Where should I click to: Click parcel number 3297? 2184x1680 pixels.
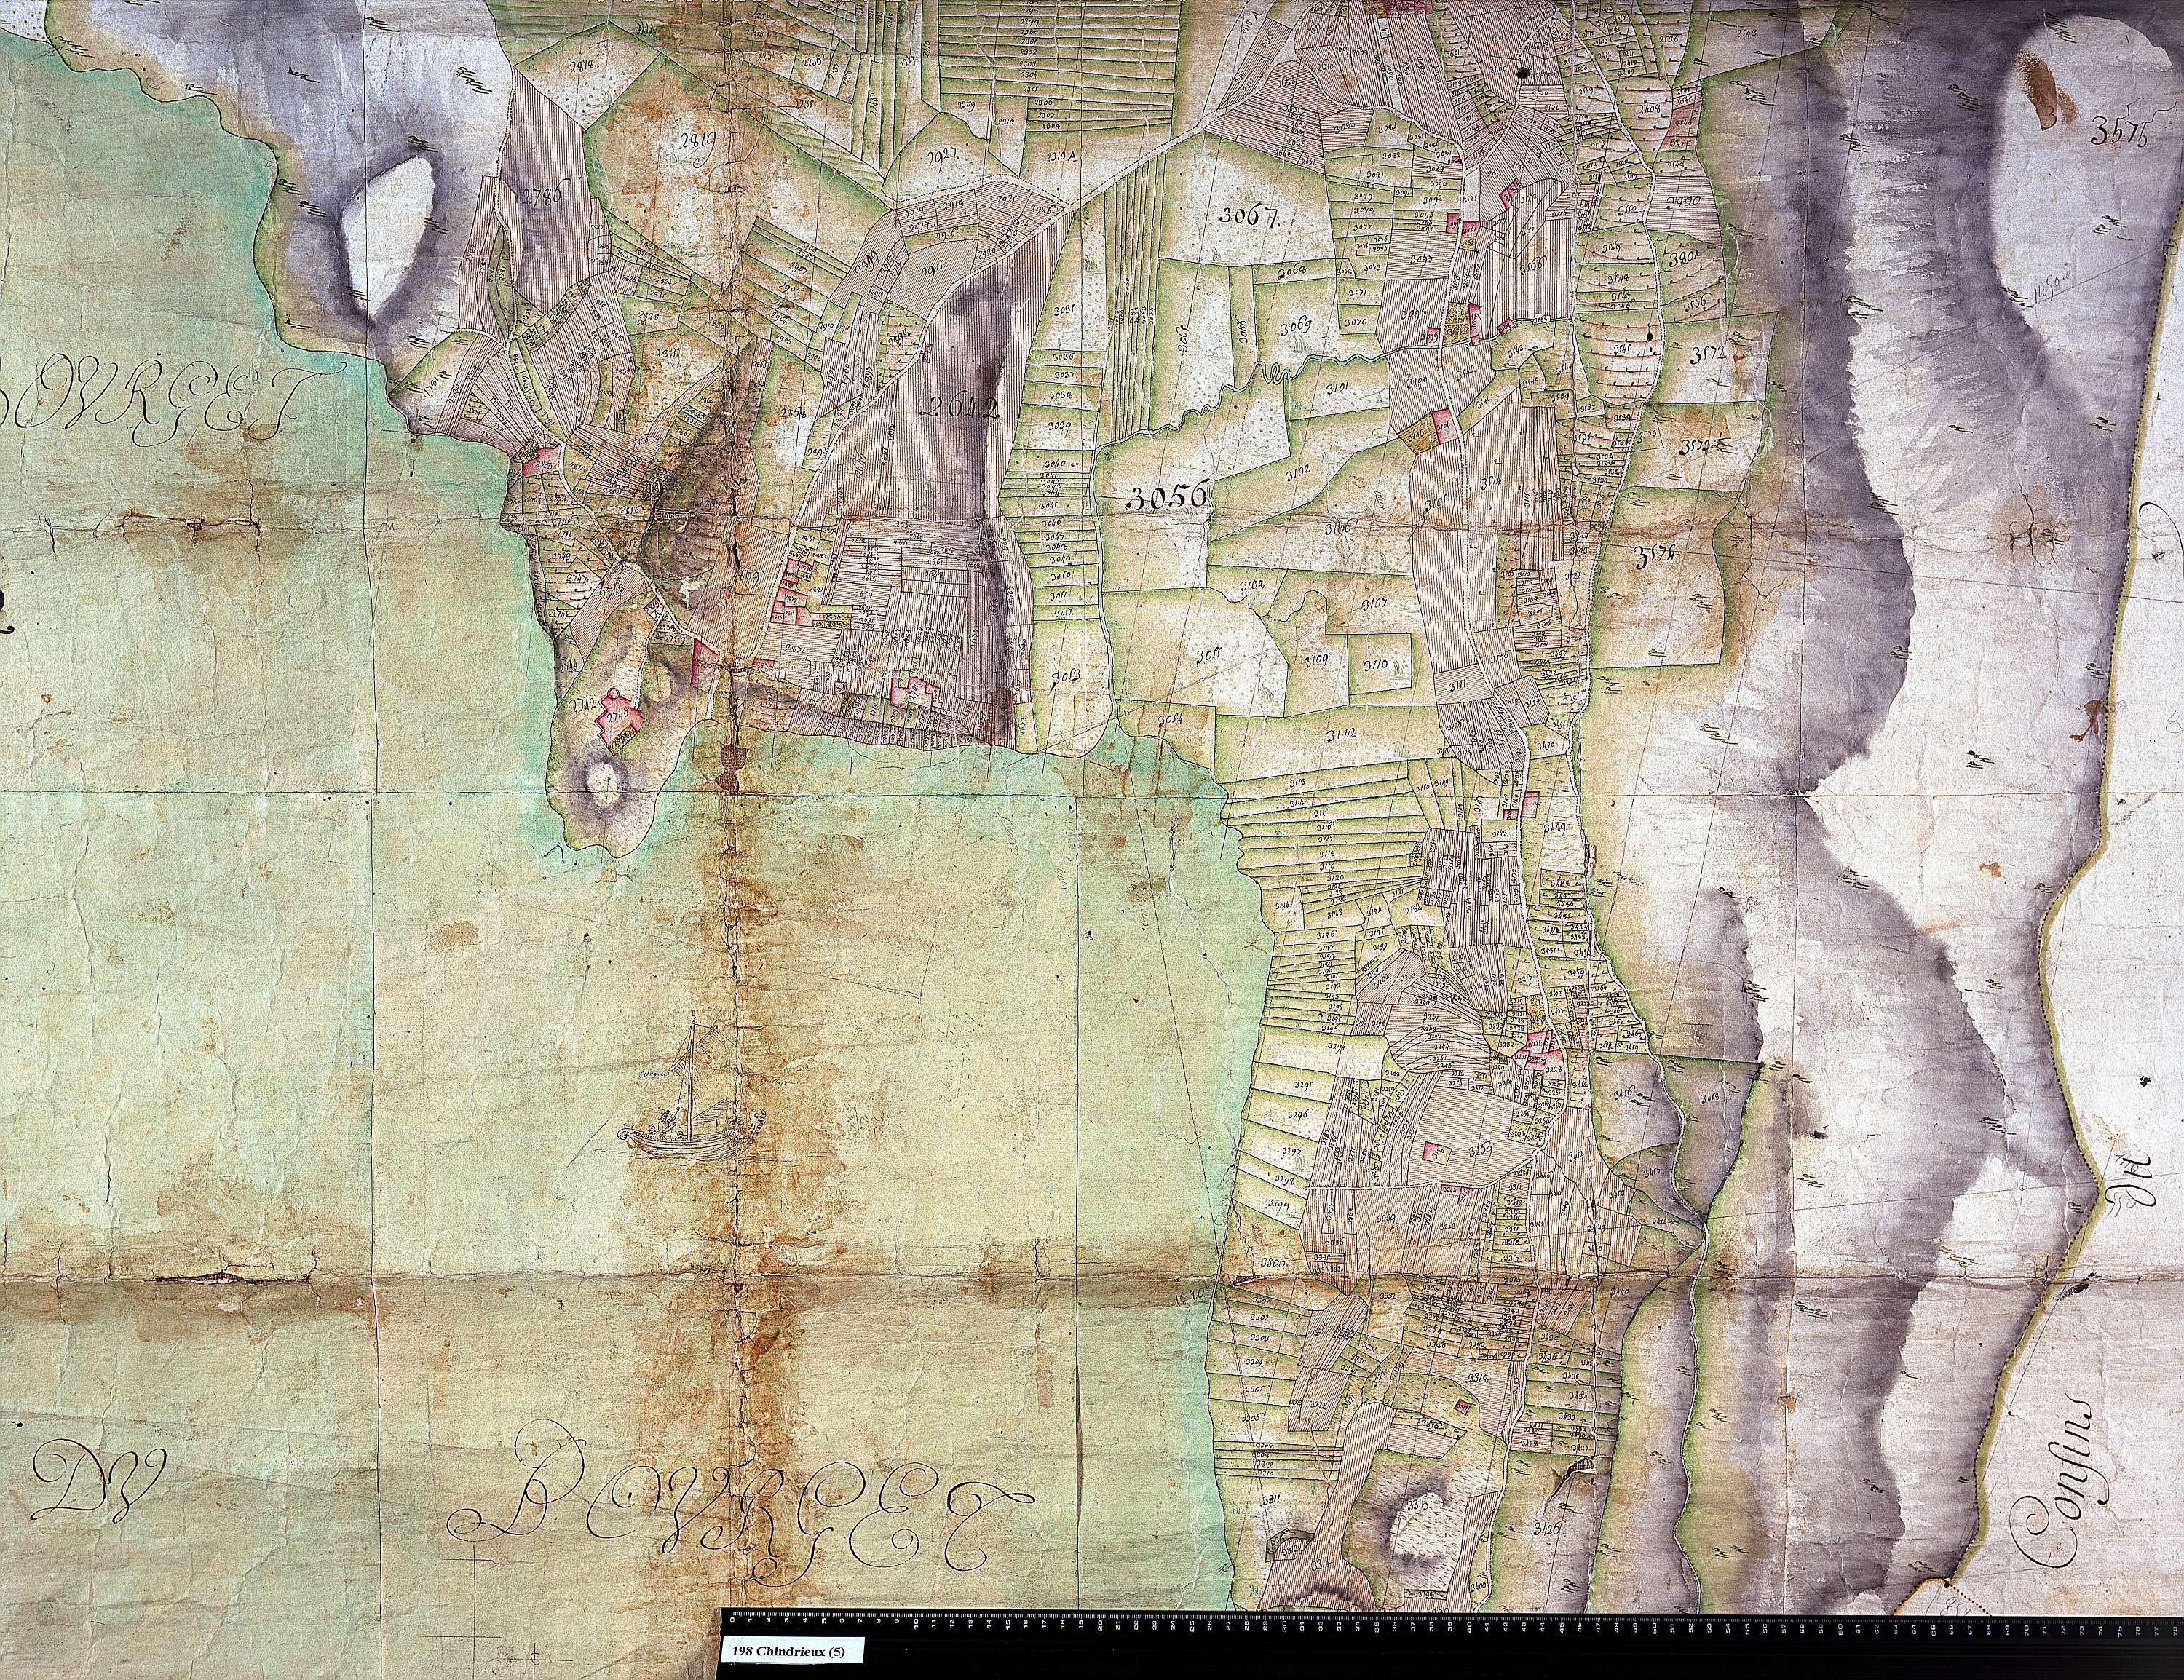(x=1292, y=1150)
